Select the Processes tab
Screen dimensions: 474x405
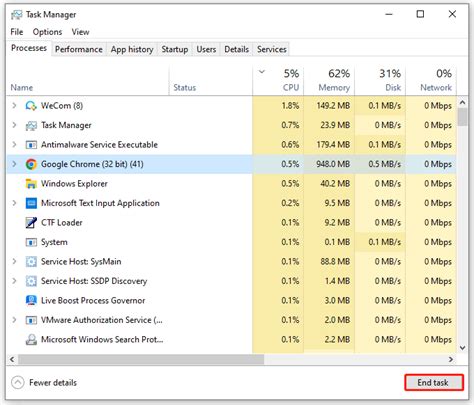tap(29, 48)
